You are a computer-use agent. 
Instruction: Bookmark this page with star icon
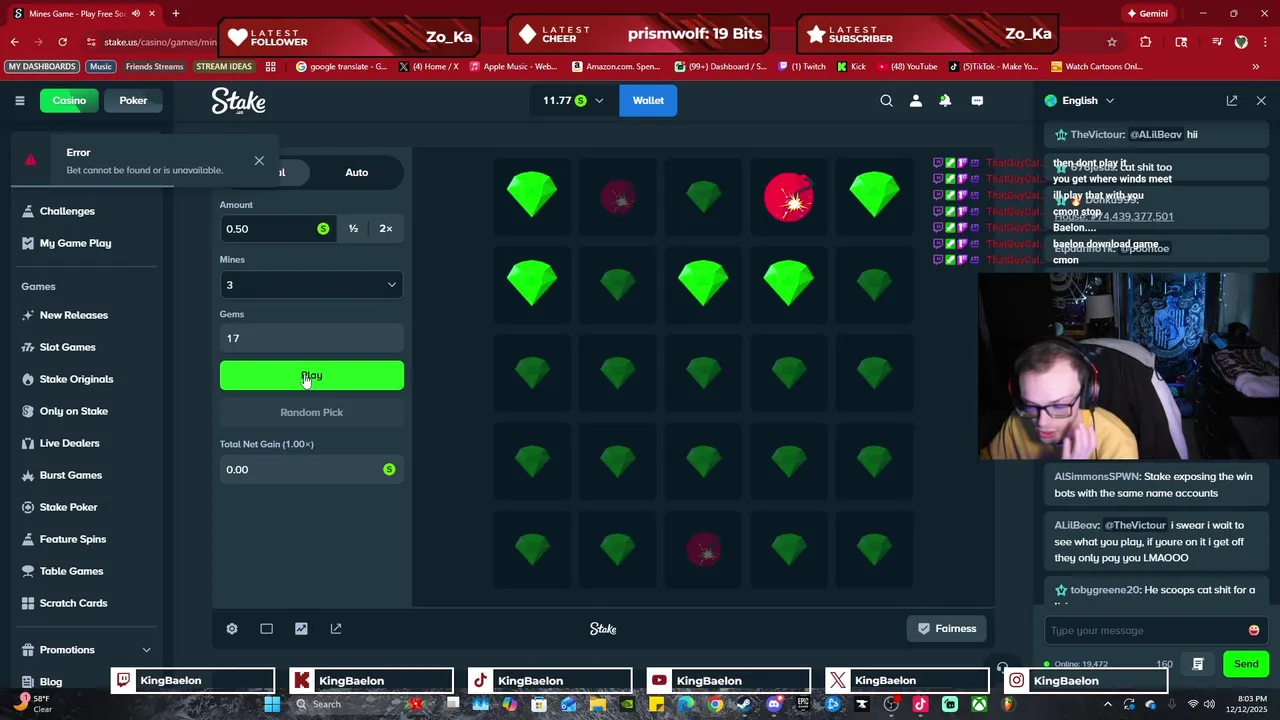point(1111,42)
